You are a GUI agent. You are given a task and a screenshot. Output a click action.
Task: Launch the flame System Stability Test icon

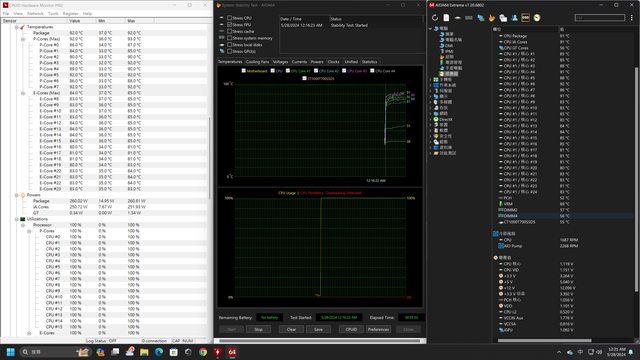(x=492, y=18)
